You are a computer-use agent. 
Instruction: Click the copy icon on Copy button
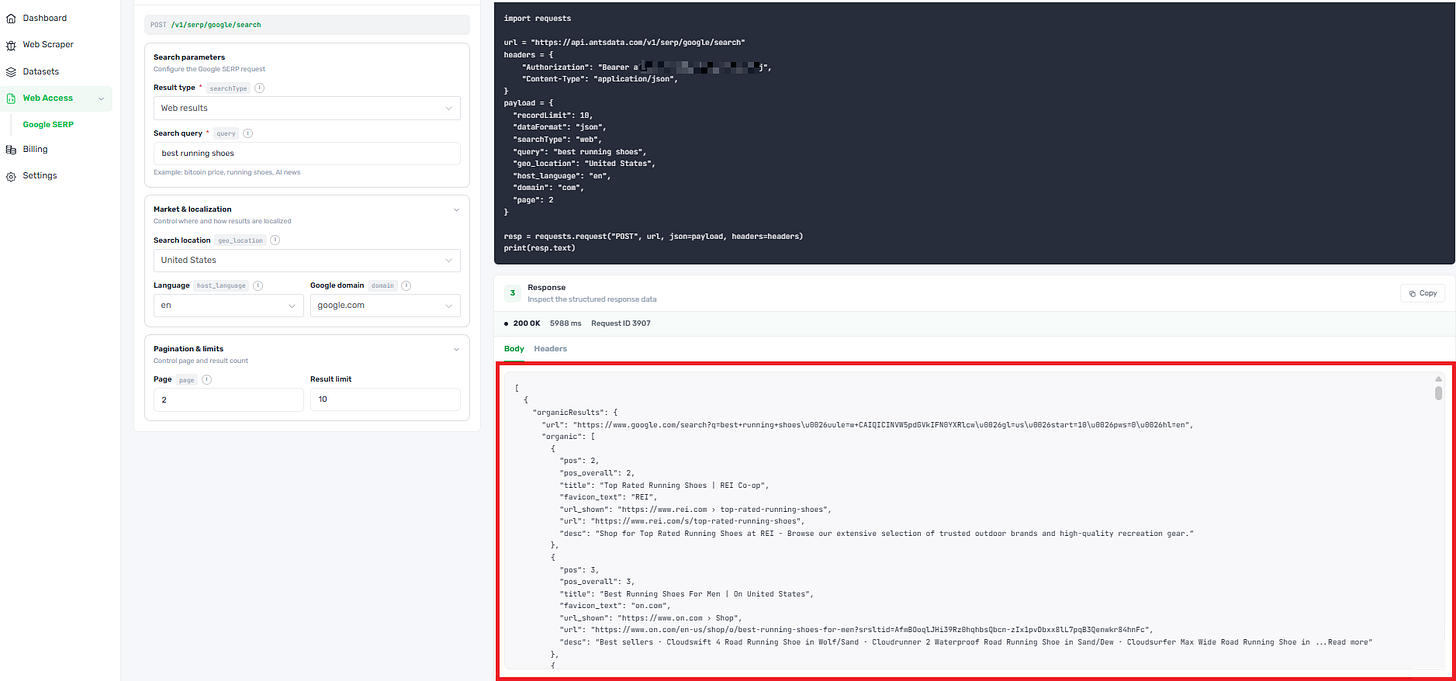1412,293
